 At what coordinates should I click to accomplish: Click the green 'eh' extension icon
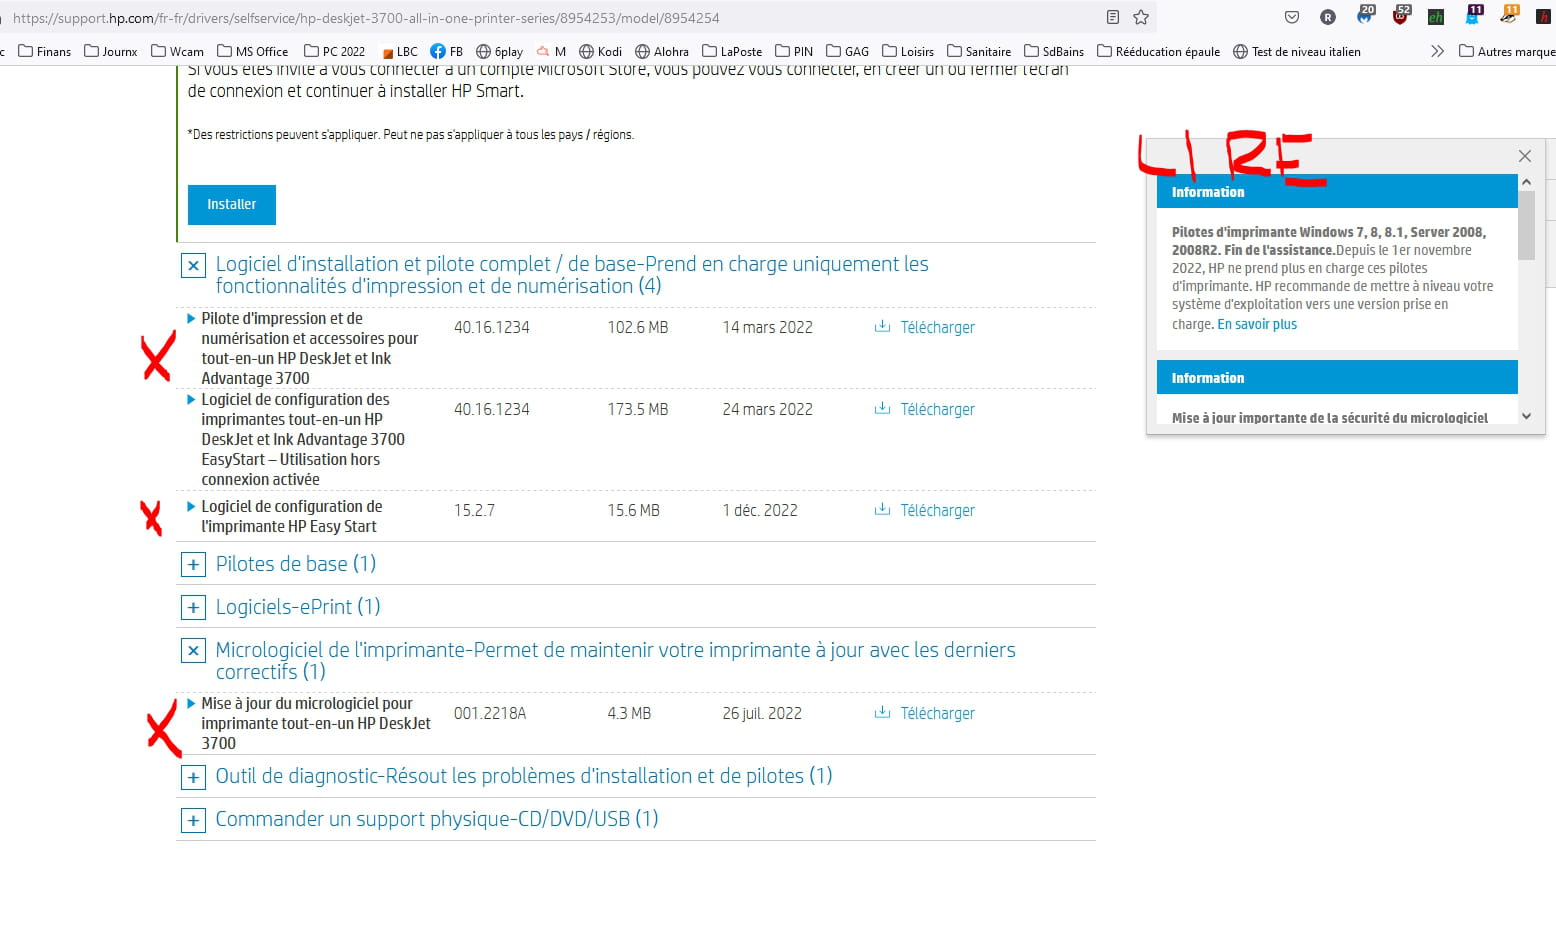(x=1436, y=17)
